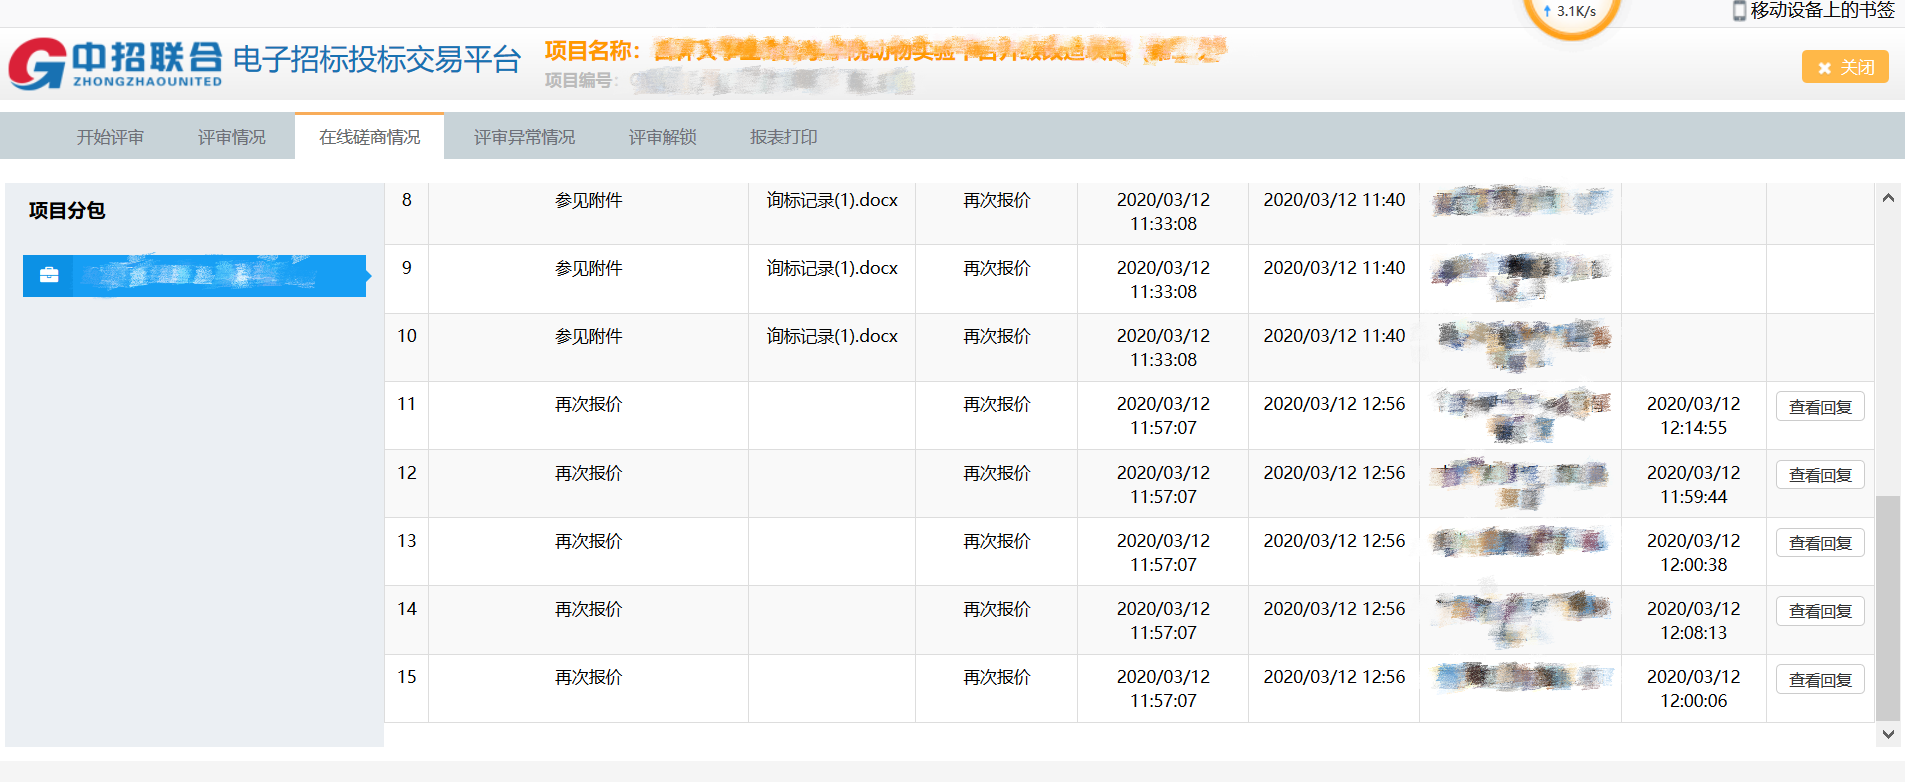Open row 8 attachment 询标记录(1).docx
This screenshot has width=1905, height=782.
[831, 200]
